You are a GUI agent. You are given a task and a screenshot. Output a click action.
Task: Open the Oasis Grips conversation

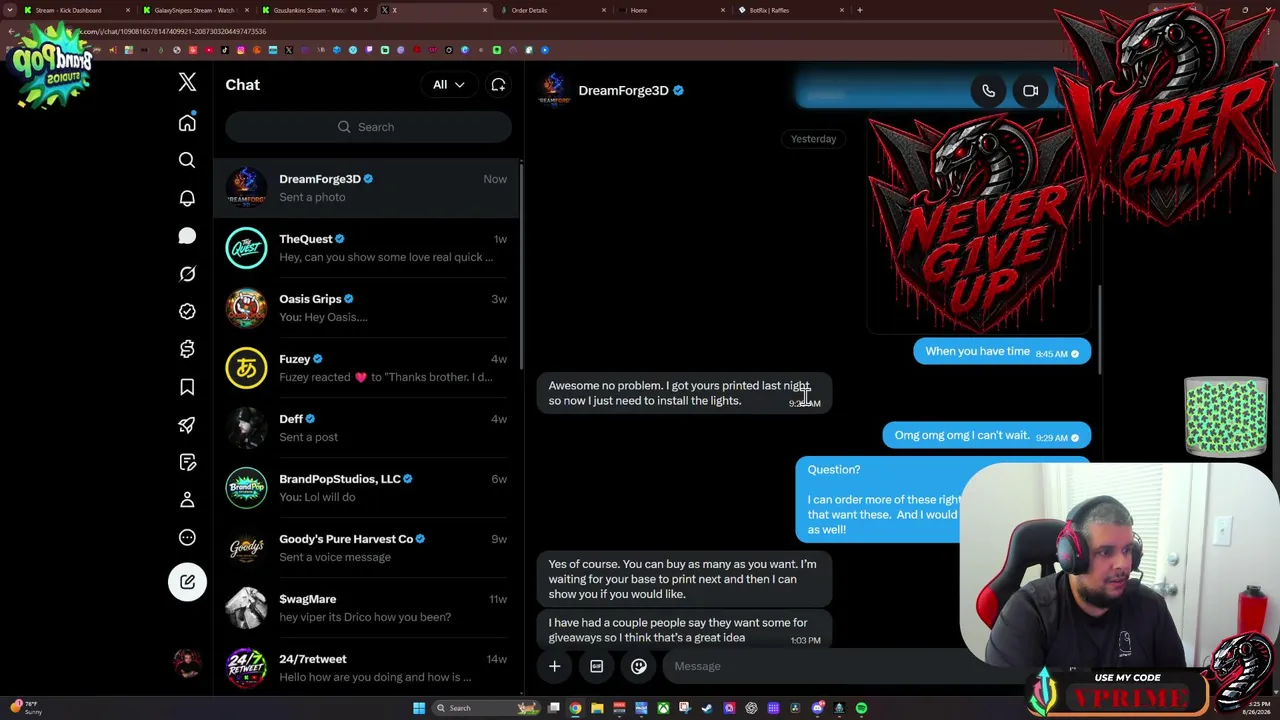(368, 308)
